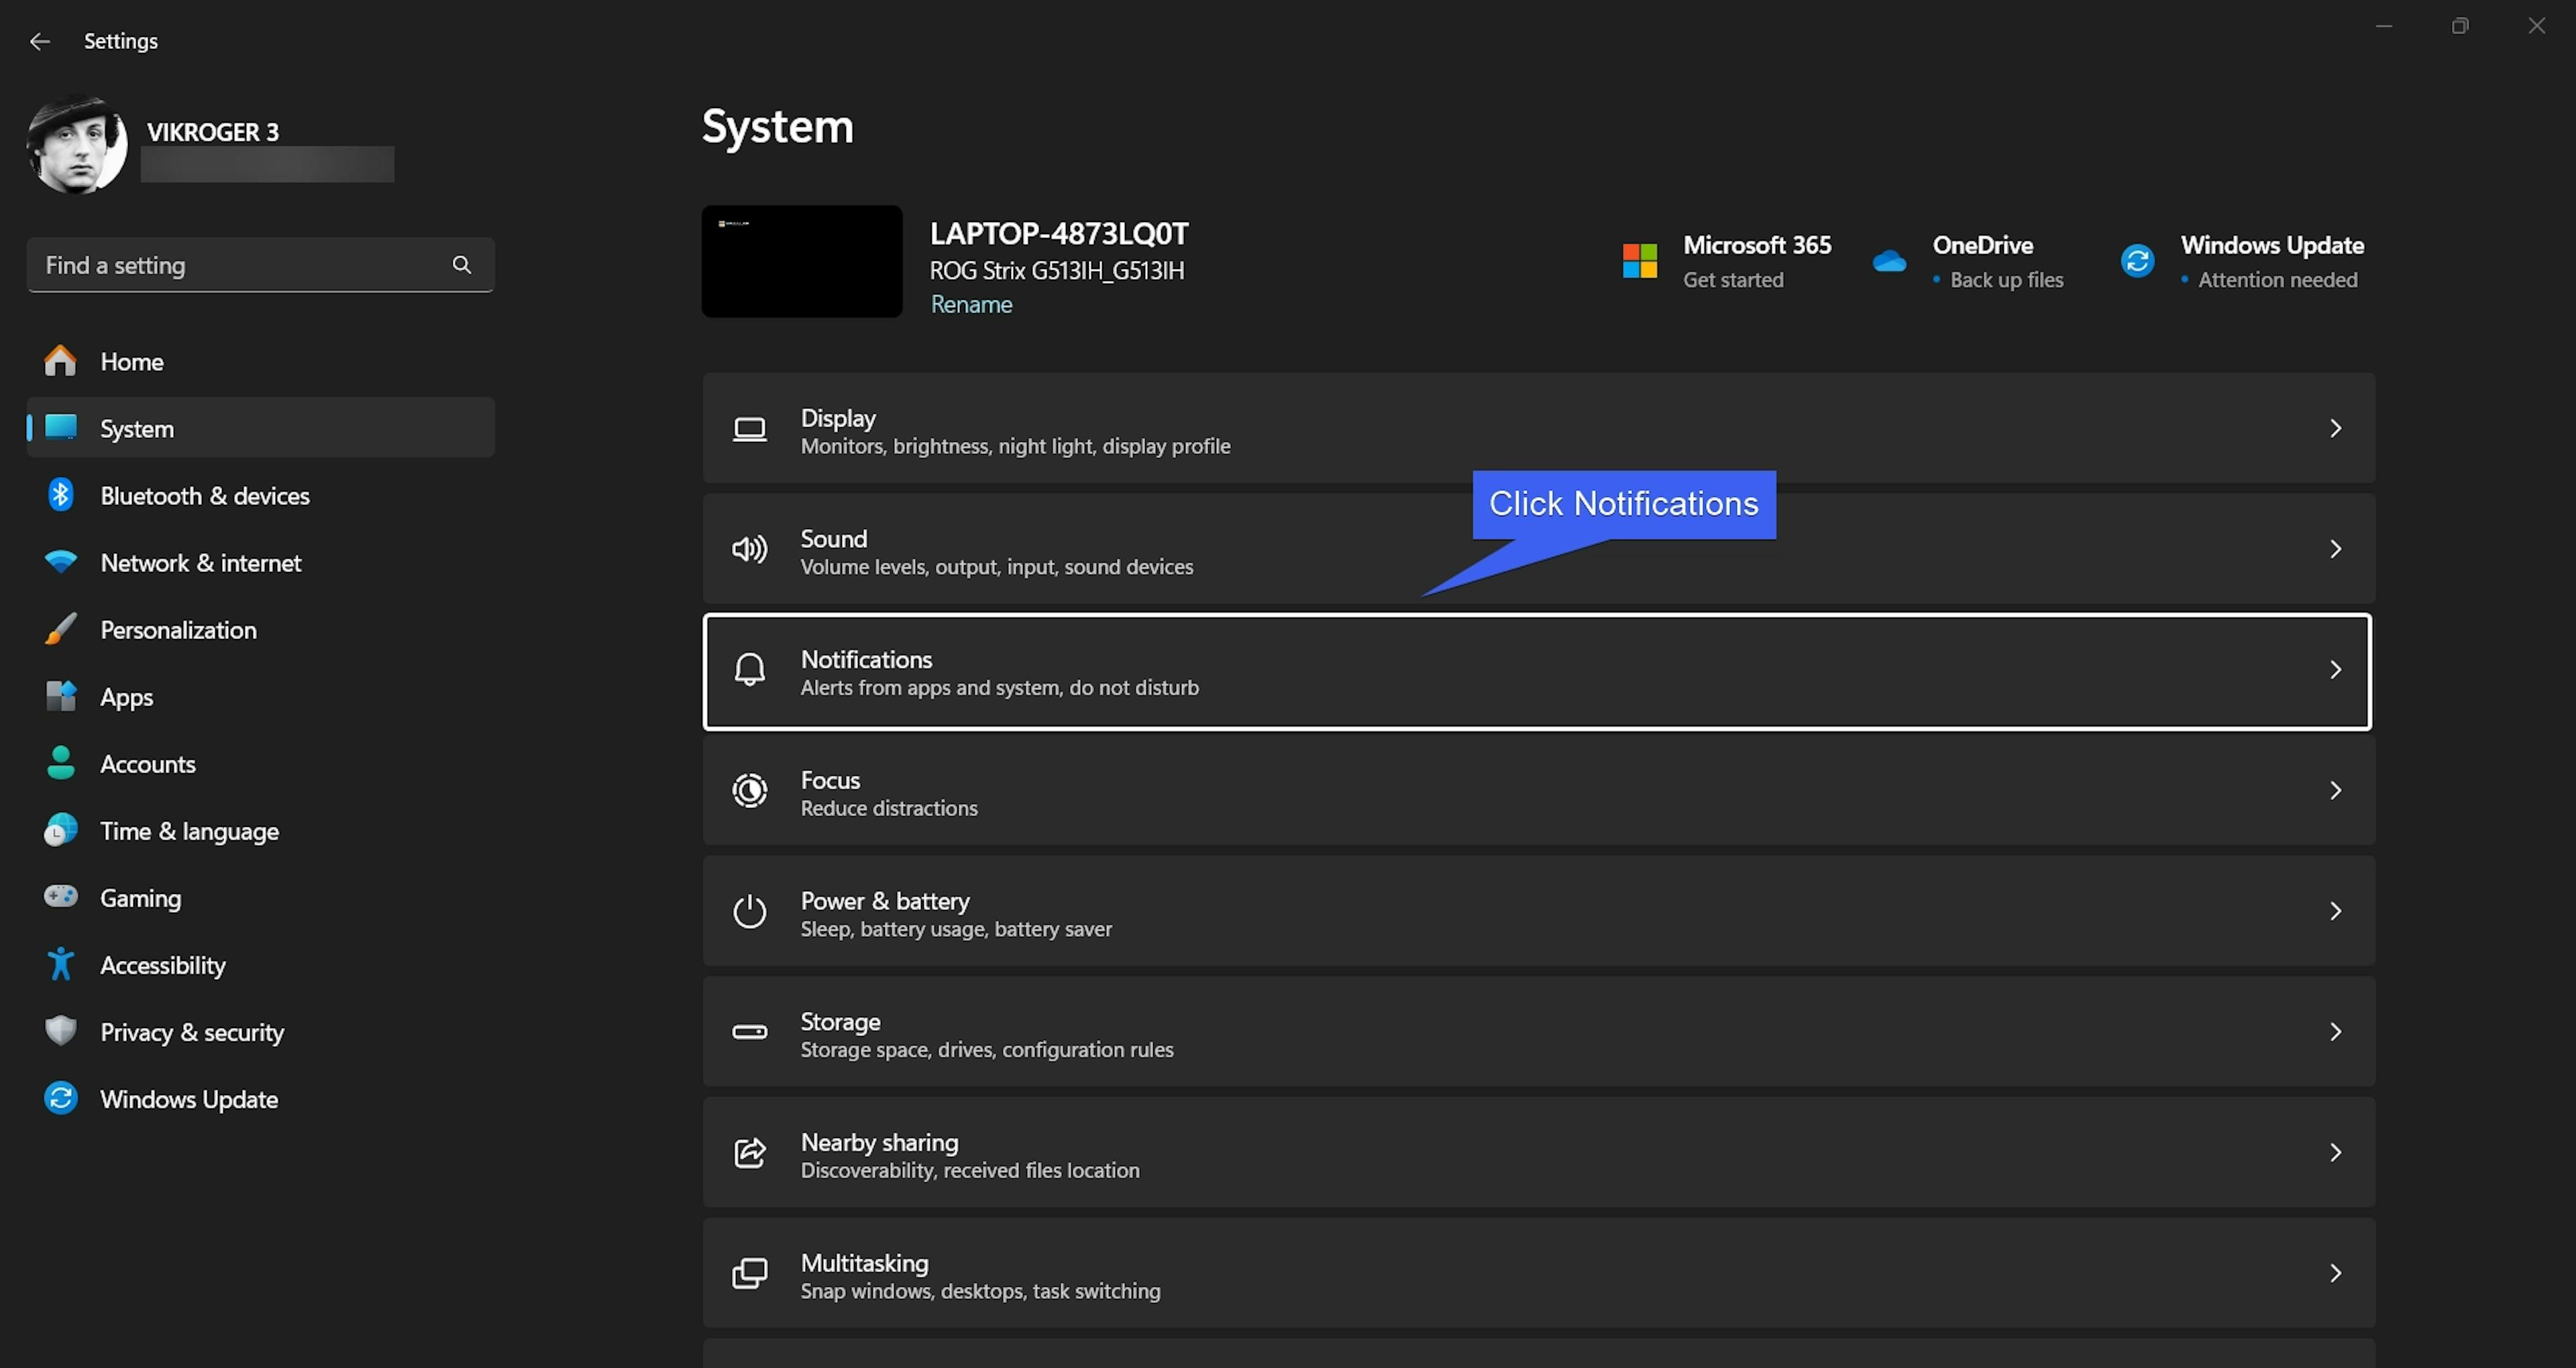Click the Personalization paintbrush icon
This screenshot has width=2576, height=1368.
click(60, 629)
